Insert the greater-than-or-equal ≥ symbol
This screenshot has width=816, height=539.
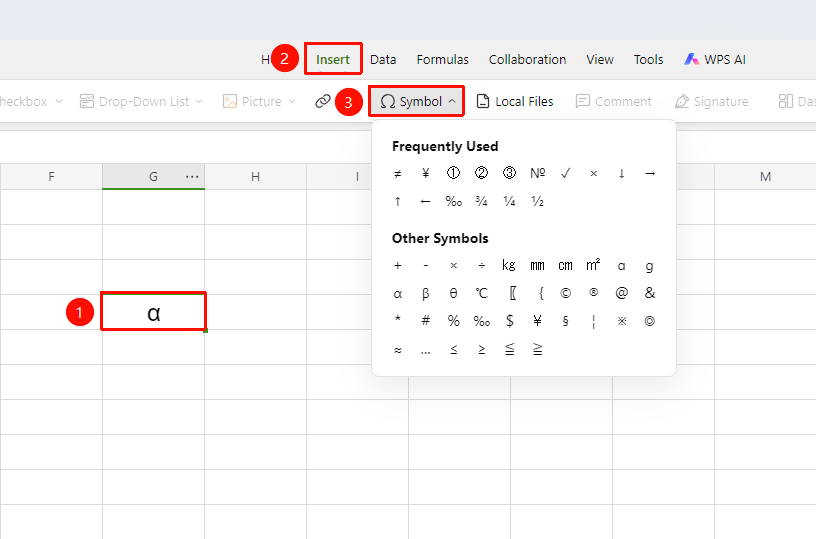pyautogui.click(x=481, y=350)
